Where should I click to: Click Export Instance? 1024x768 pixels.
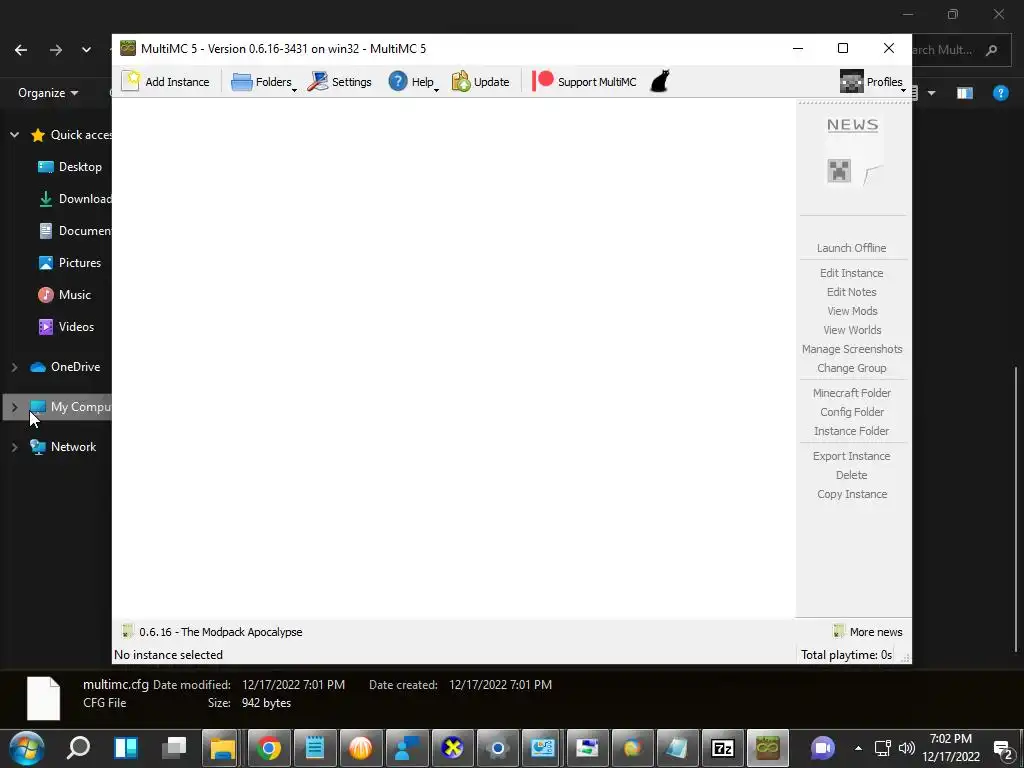pos(851,456)
